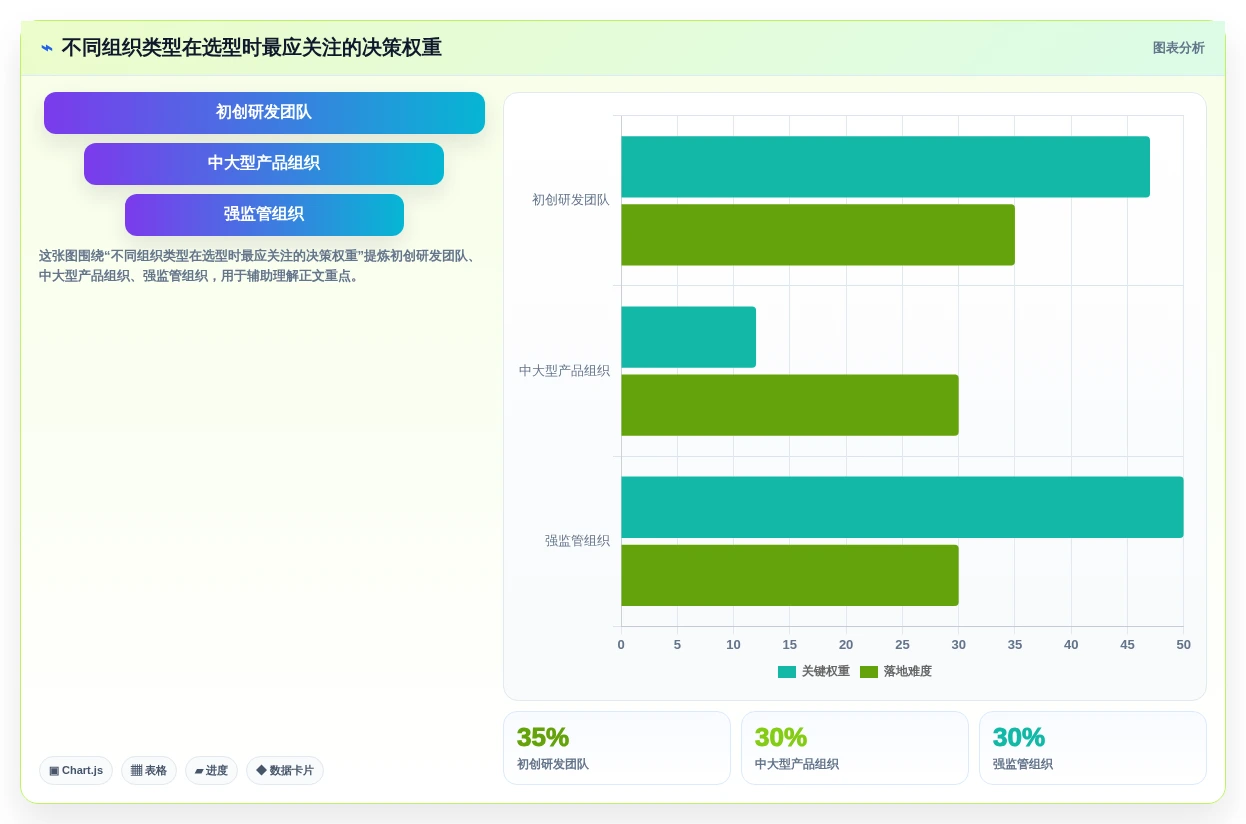Click the 关键权重 bar for 强监管组织
This screenshot has height=824, width=1246.
coord(902,507)
